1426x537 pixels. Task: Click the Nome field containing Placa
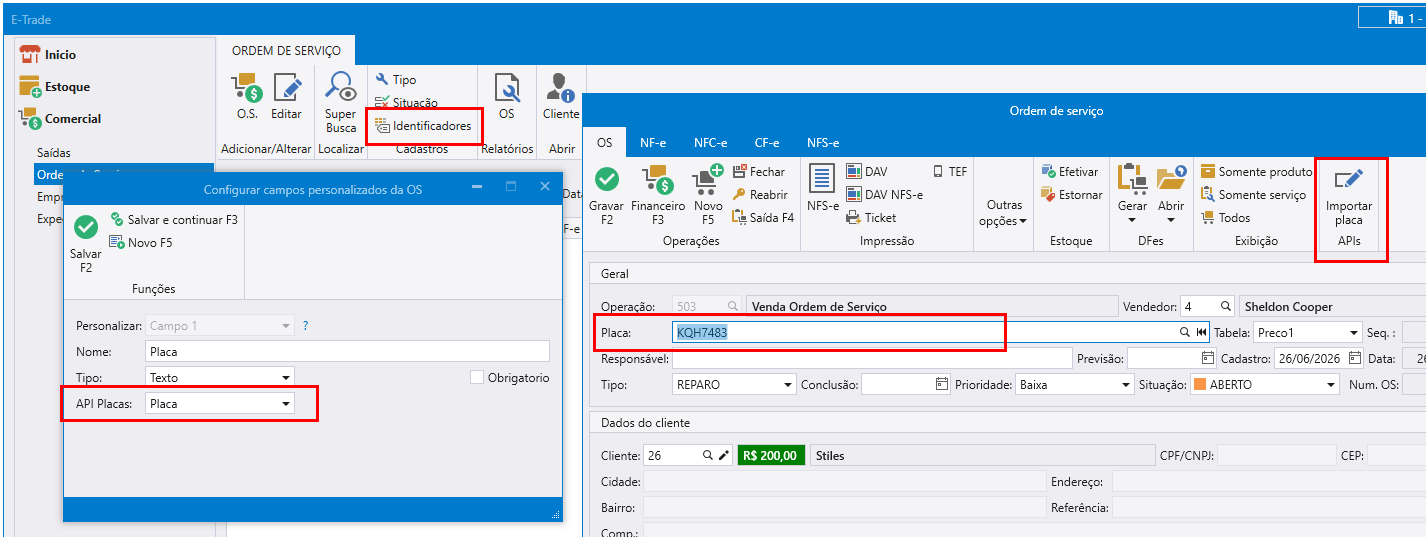coord(347,351)
